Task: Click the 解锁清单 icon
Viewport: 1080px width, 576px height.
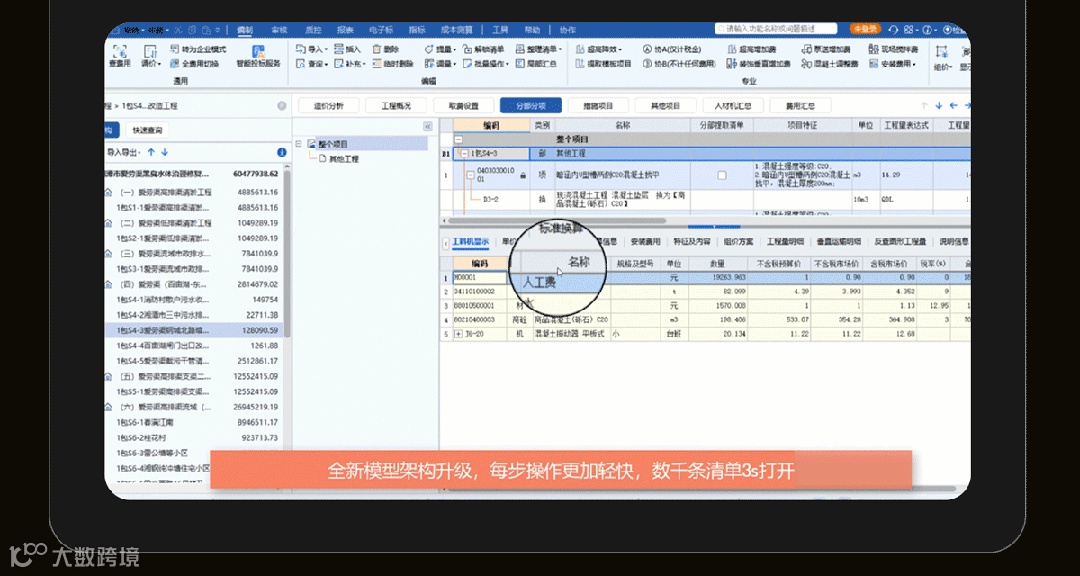Action: (x=468, y=50)
